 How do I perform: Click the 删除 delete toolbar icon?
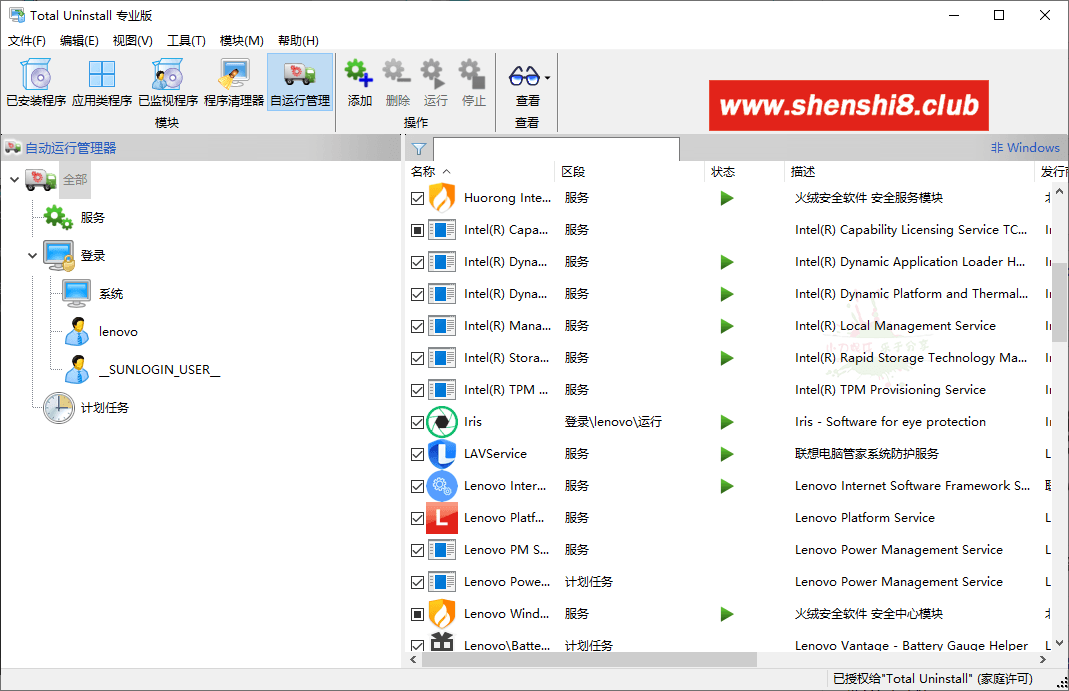[397, 74]
